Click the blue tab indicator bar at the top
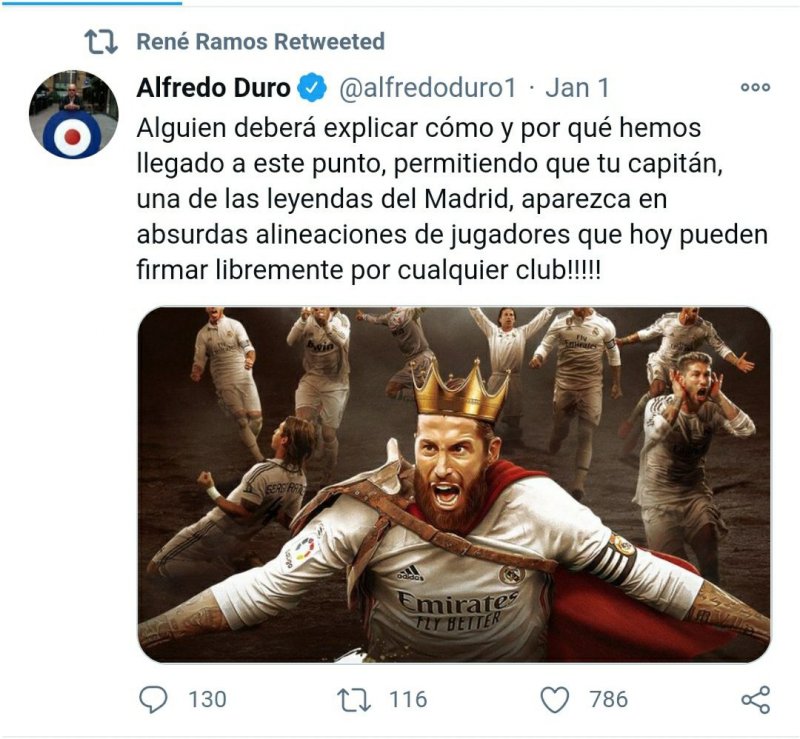The height and width of the screenshot is (739, 800). pos(91,3)
